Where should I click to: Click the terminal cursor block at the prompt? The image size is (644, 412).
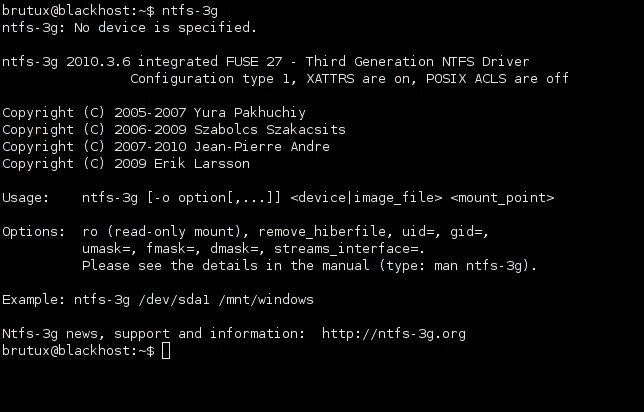click(166, 351)
